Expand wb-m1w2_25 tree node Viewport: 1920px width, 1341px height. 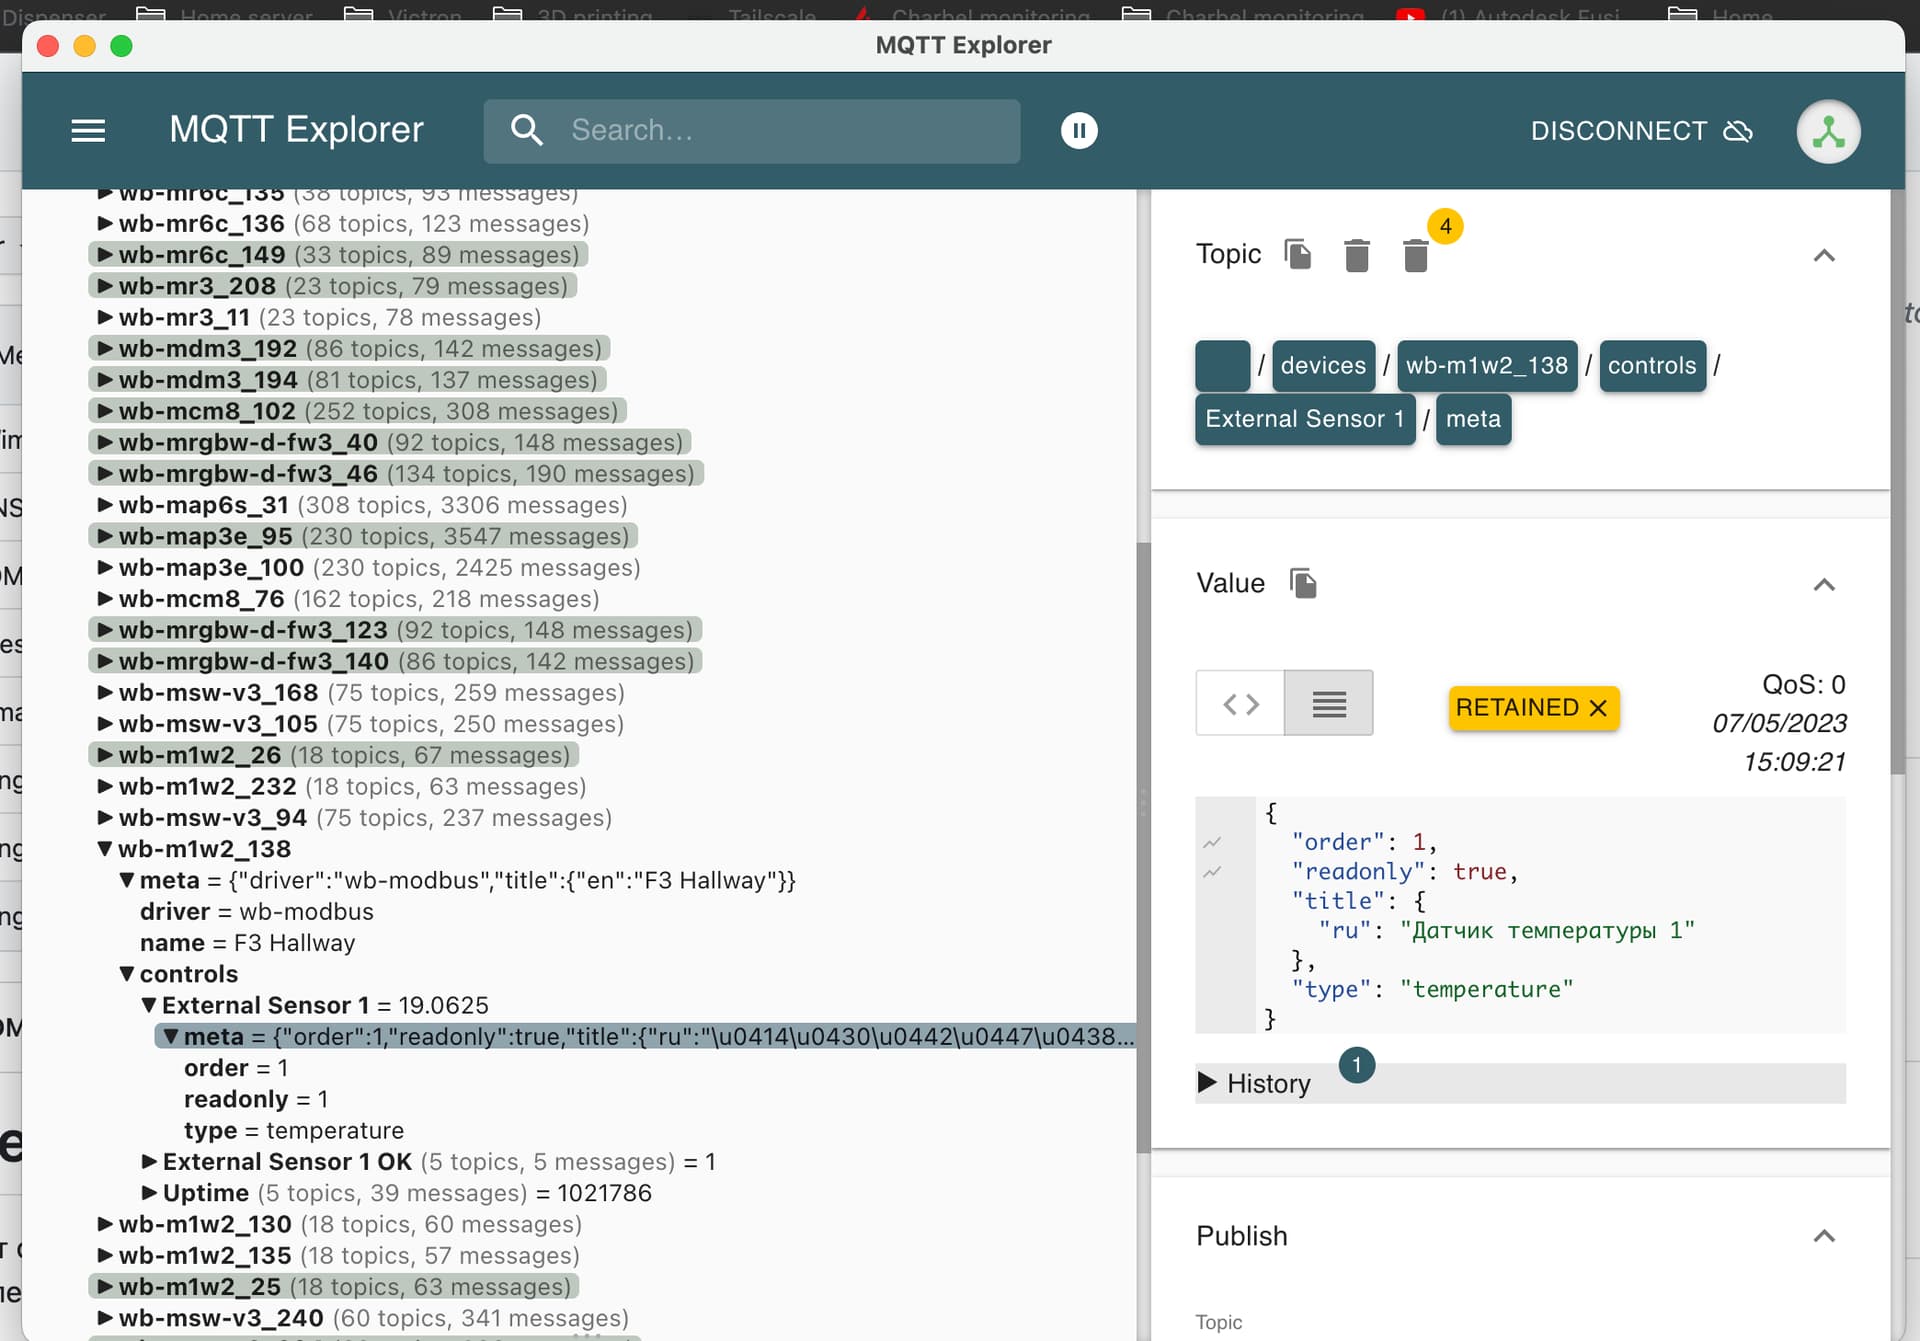104,1287
